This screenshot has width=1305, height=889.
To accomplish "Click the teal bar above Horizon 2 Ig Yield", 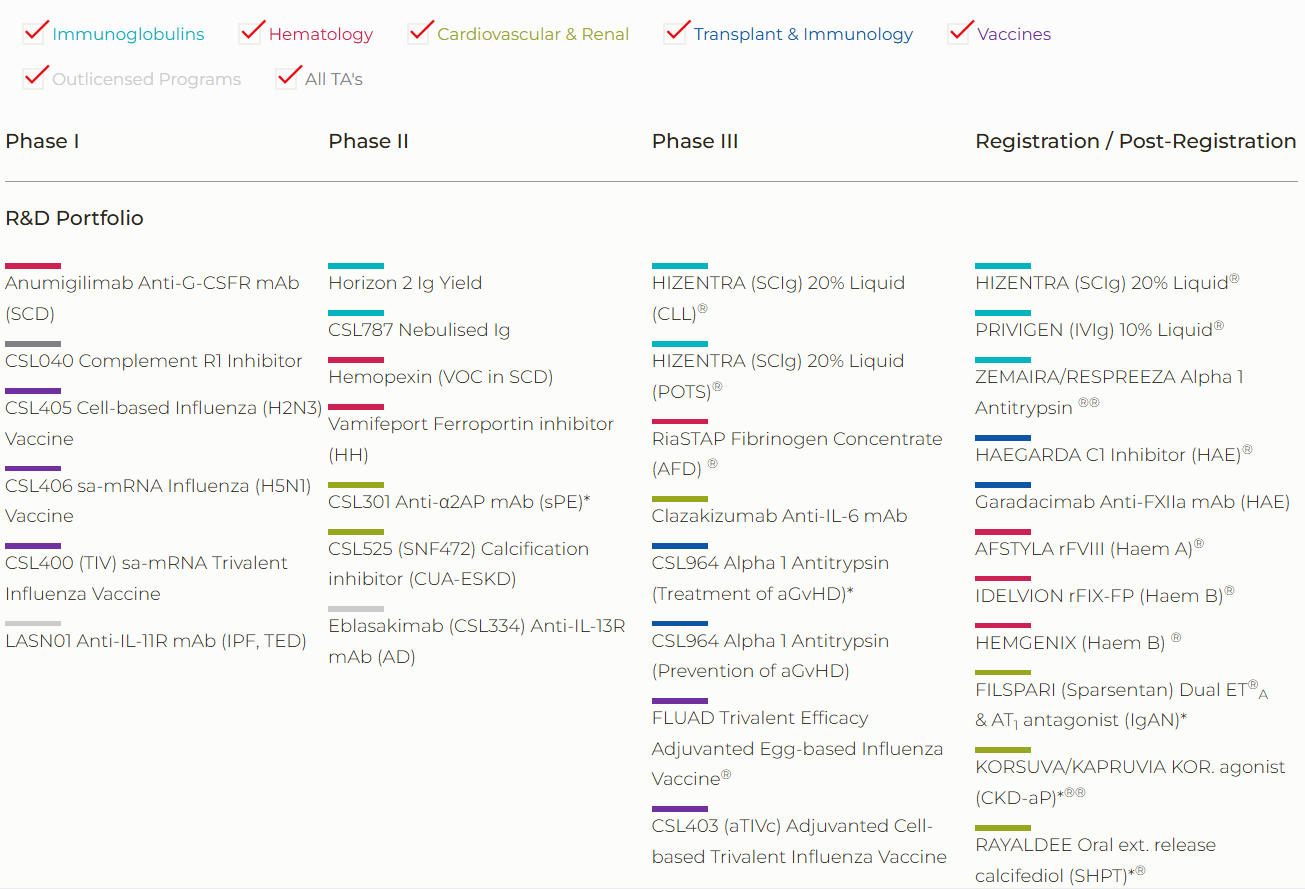I will pyautogui.click(x=356, y=266).
